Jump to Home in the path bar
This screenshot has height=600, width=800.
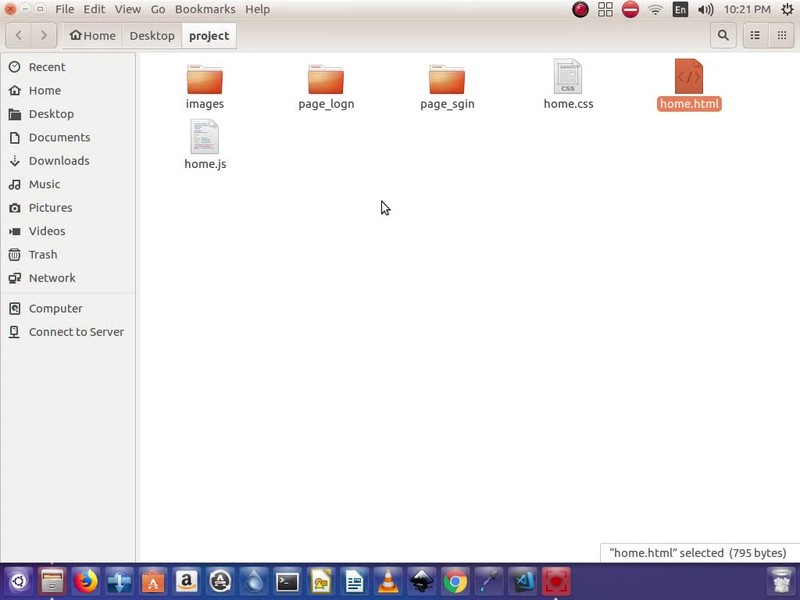click(92, 35)
